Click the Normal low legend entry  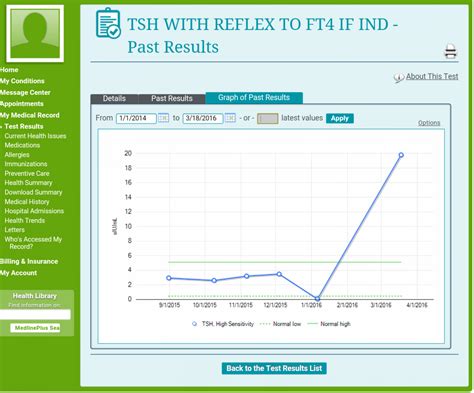coord(281,324)
